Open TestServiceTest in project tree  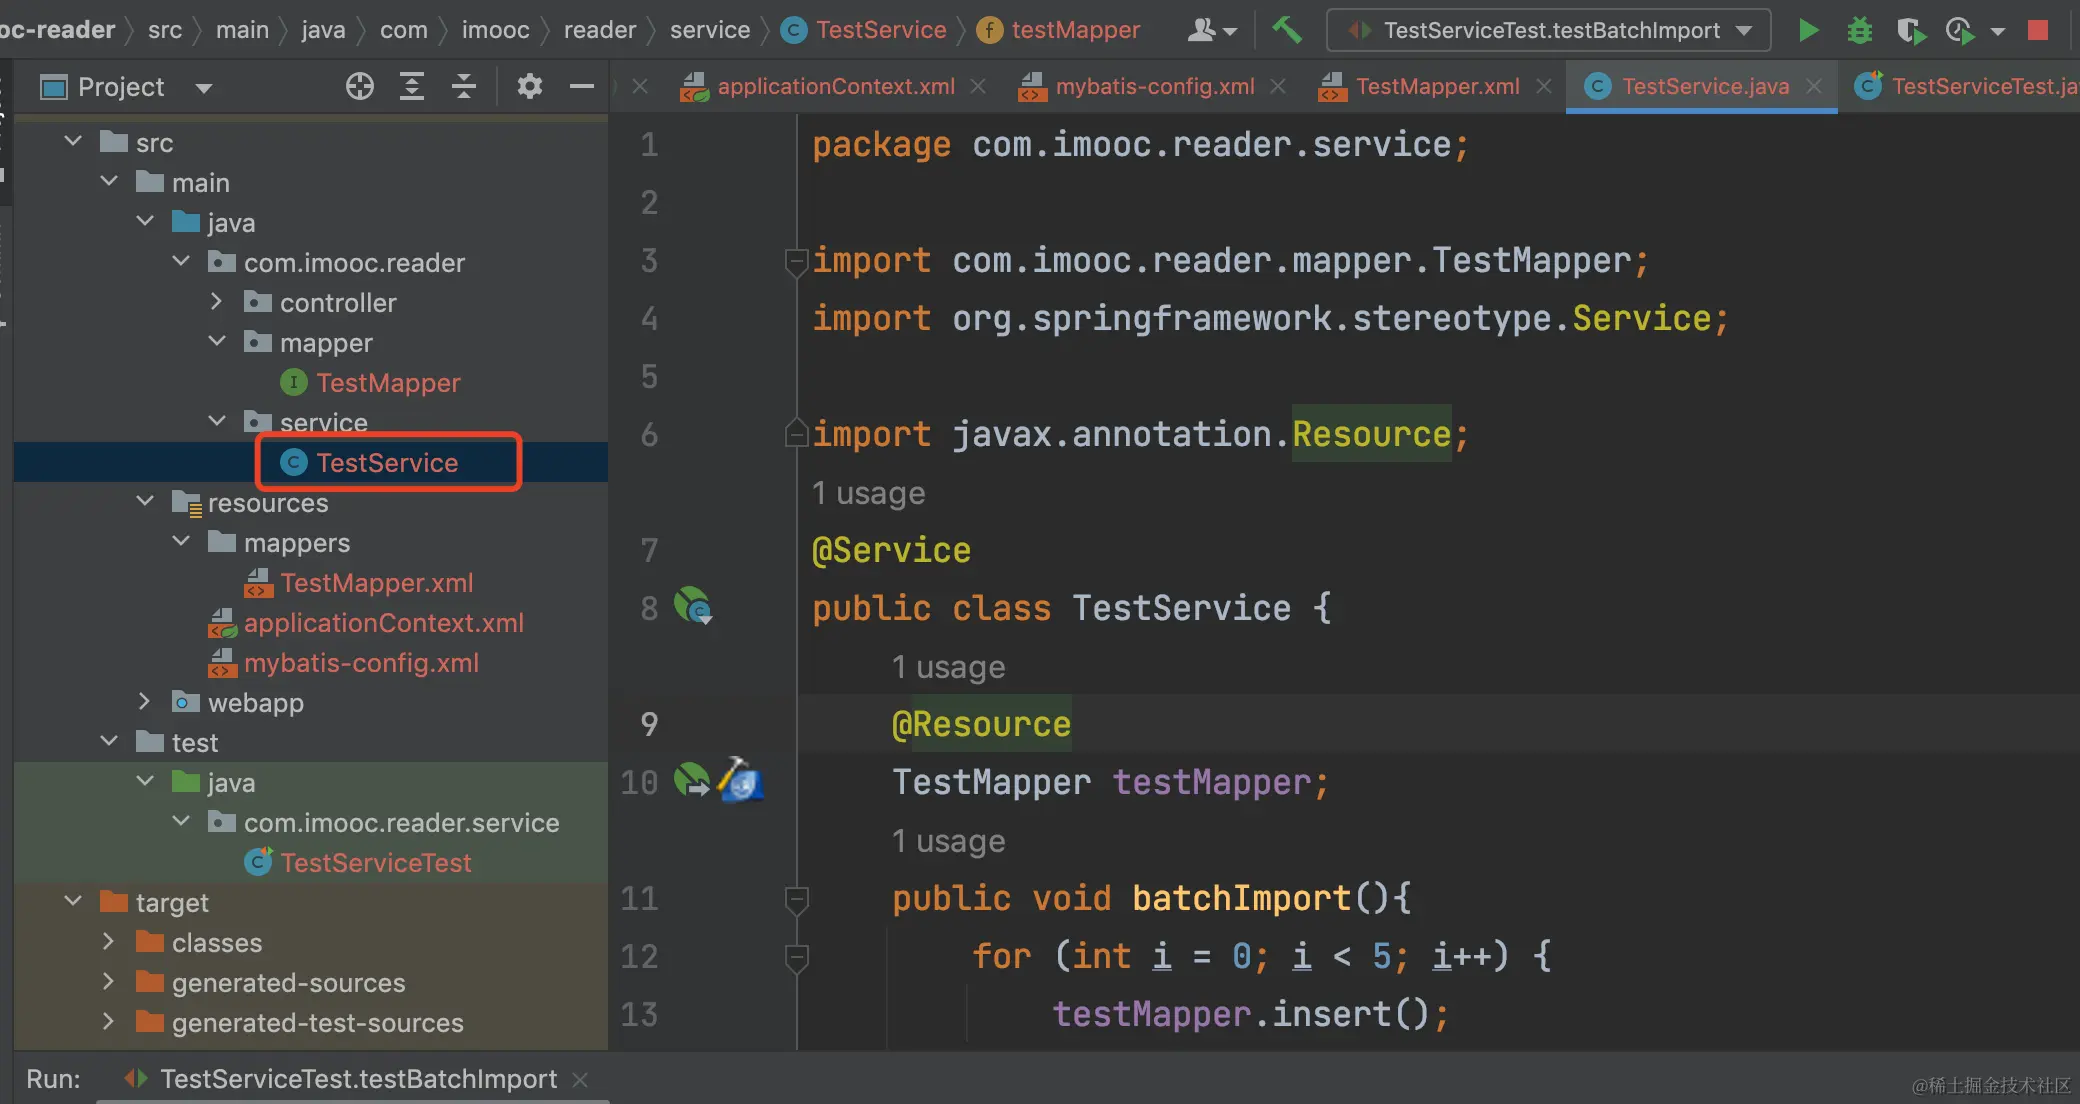[375, 862]
